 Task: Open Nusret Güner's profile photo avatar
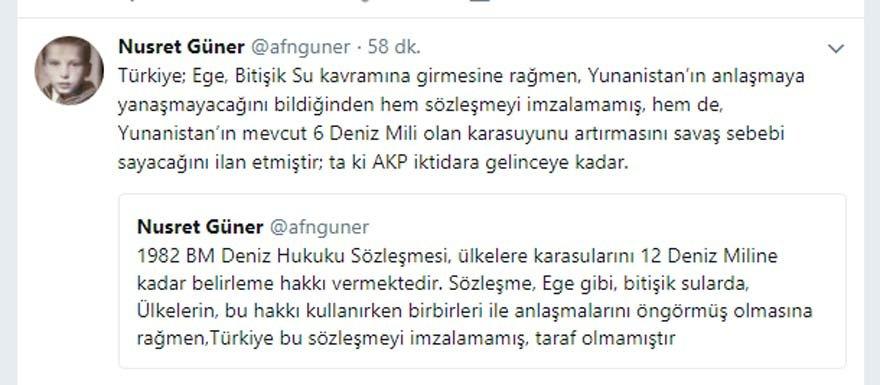pos(69,70)
